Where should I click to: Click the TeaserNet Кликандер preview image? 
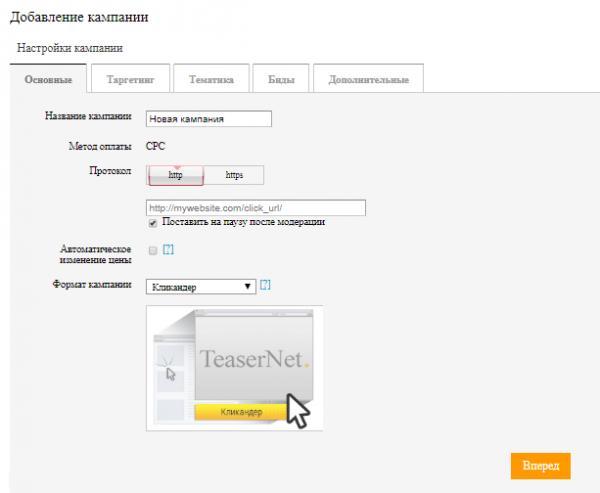click(x=235, y=368)
